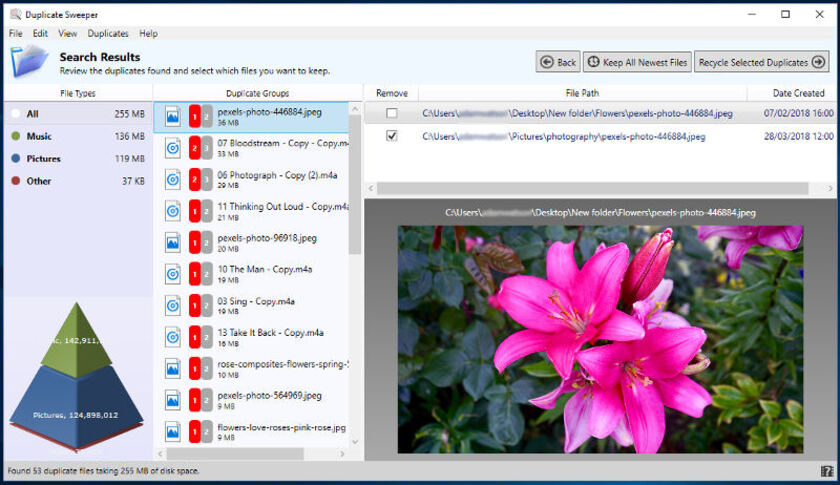Click blue Pictures section of pyramid chart
The image size is (840, 485).
77,406
